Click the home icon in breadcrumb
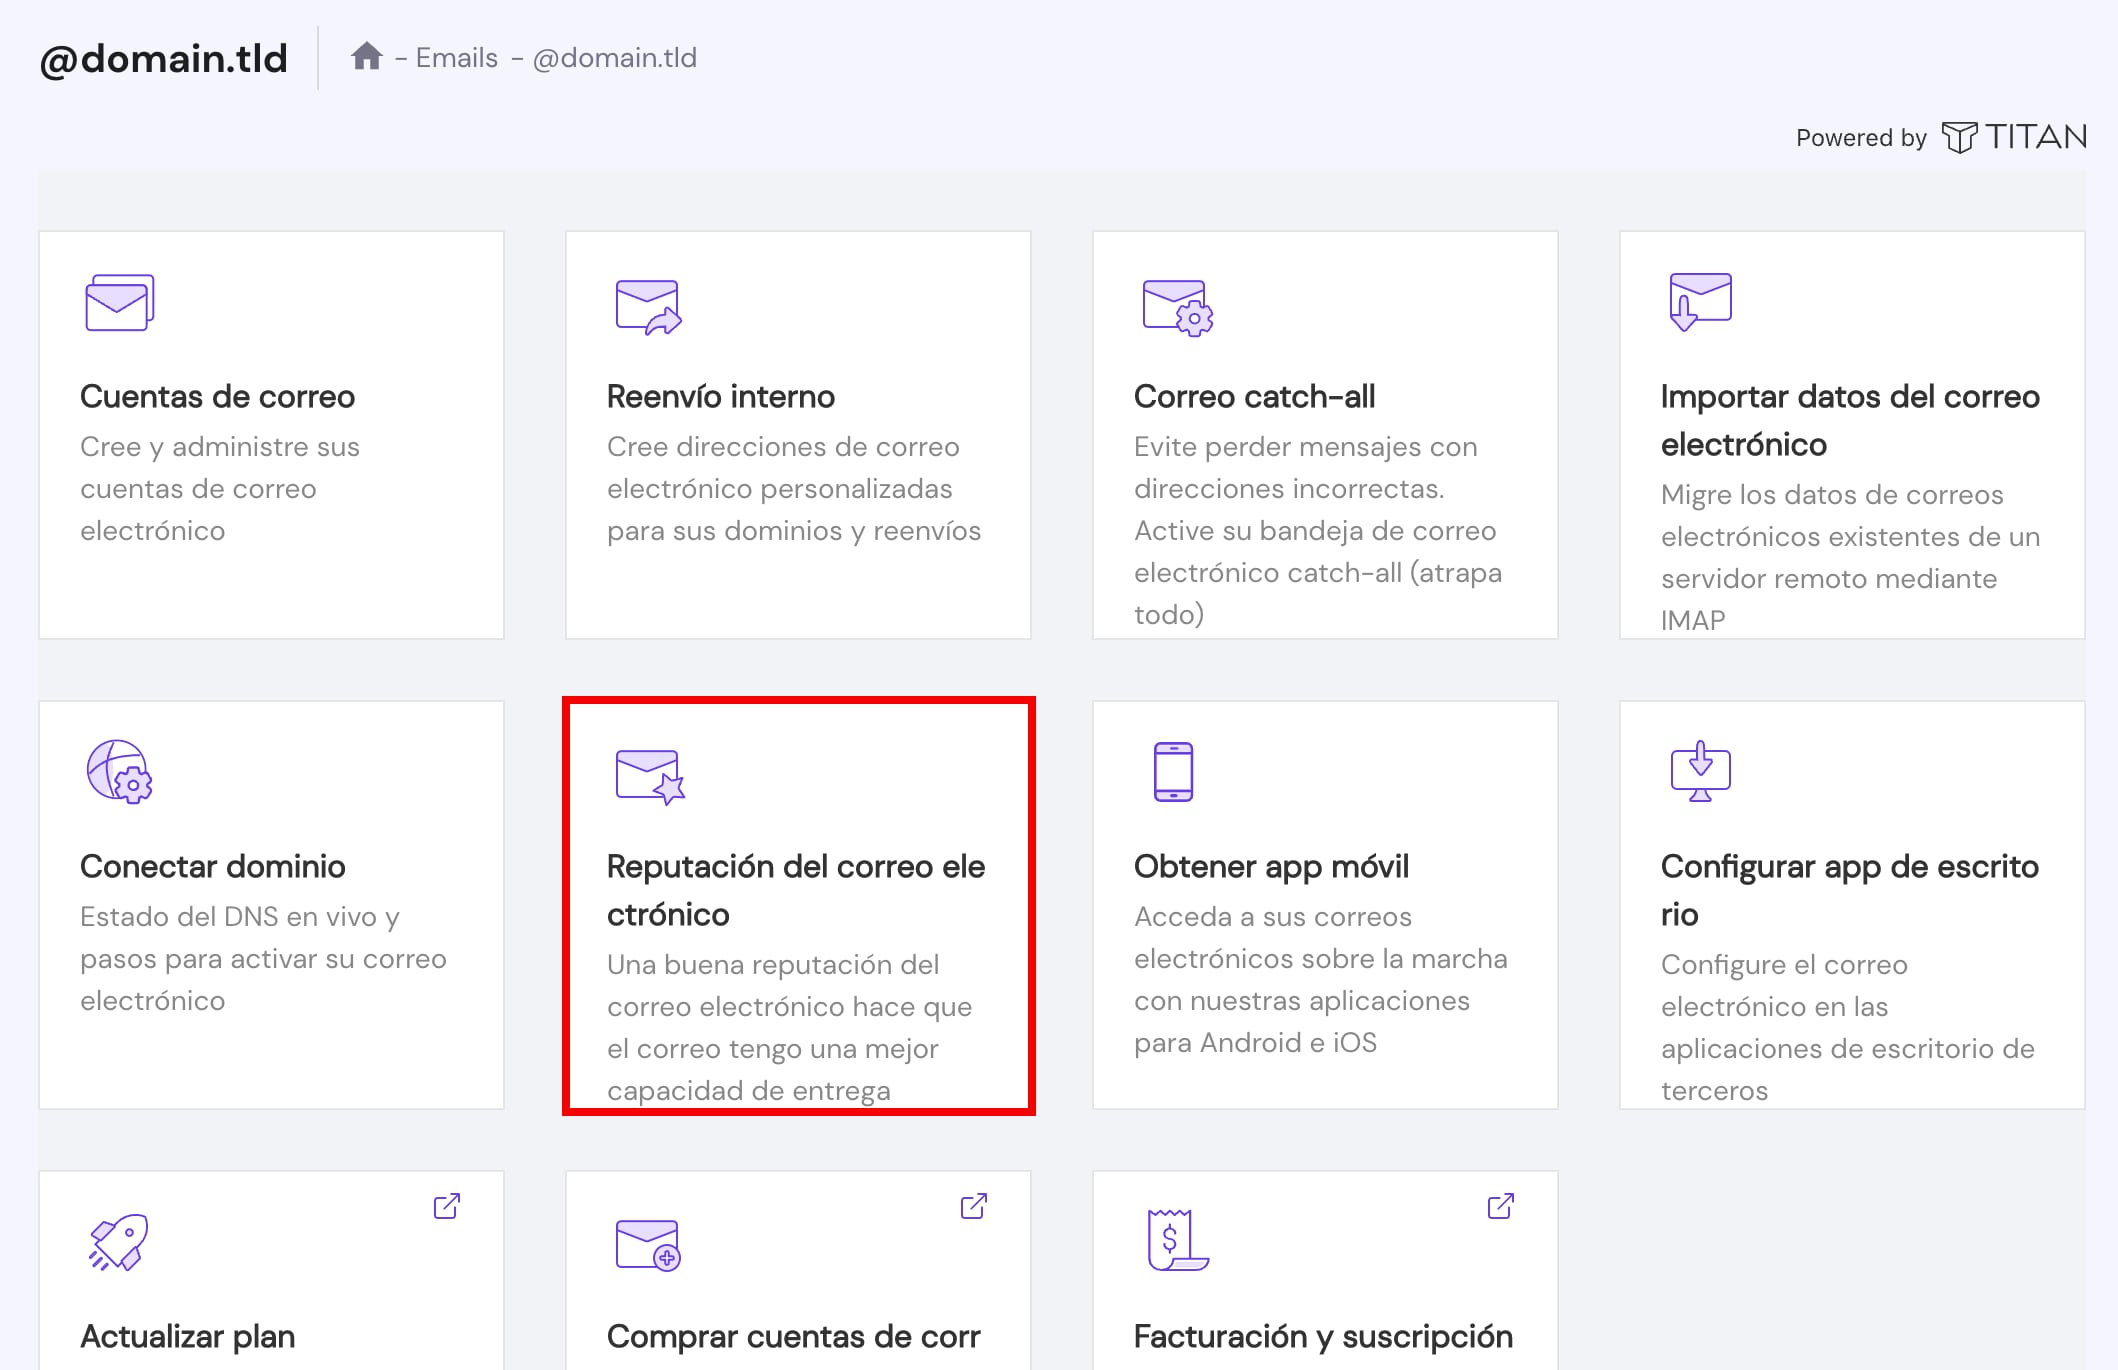This screenshot has width=2118, height=1370. point(367,56)
